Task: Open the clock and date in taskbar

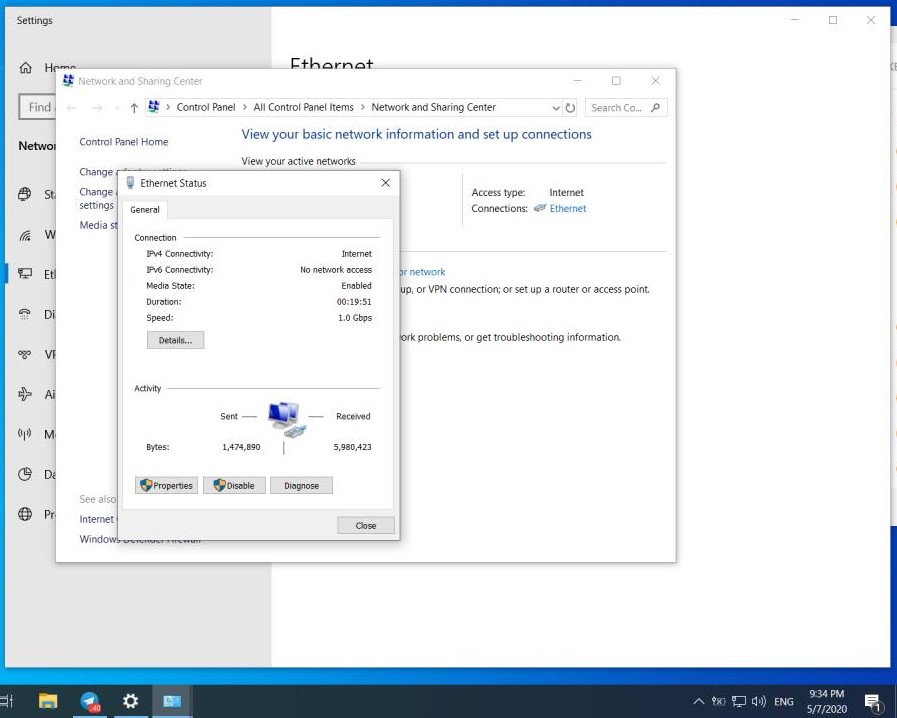Action: pos(827,701)
